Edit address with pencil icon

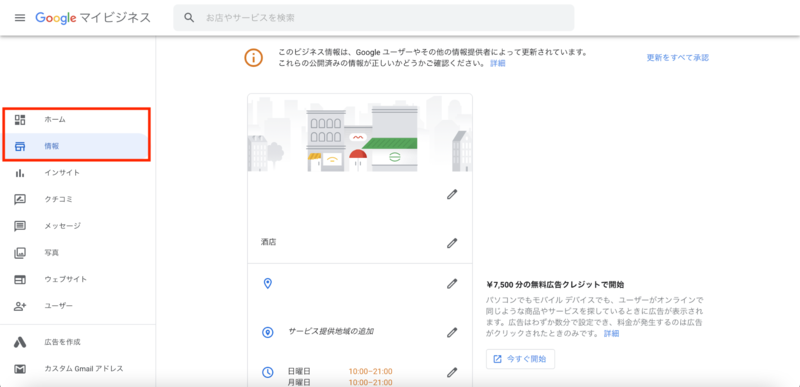point(452,283)
